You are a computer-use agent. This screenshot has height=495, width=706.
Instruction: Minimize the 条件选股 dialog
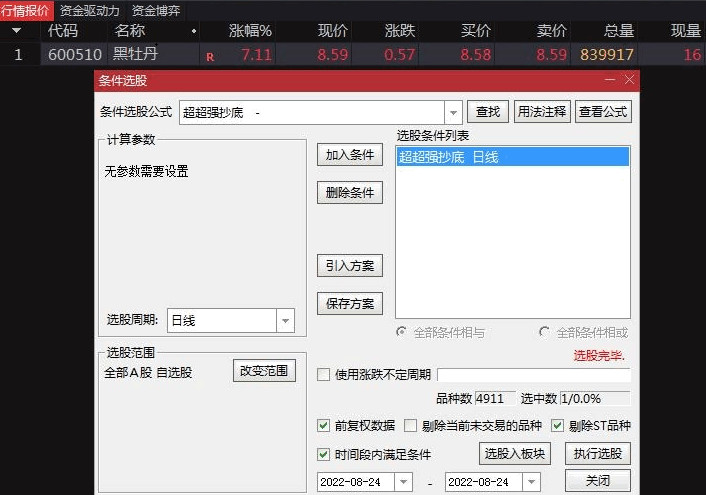[x=610, y=80]
